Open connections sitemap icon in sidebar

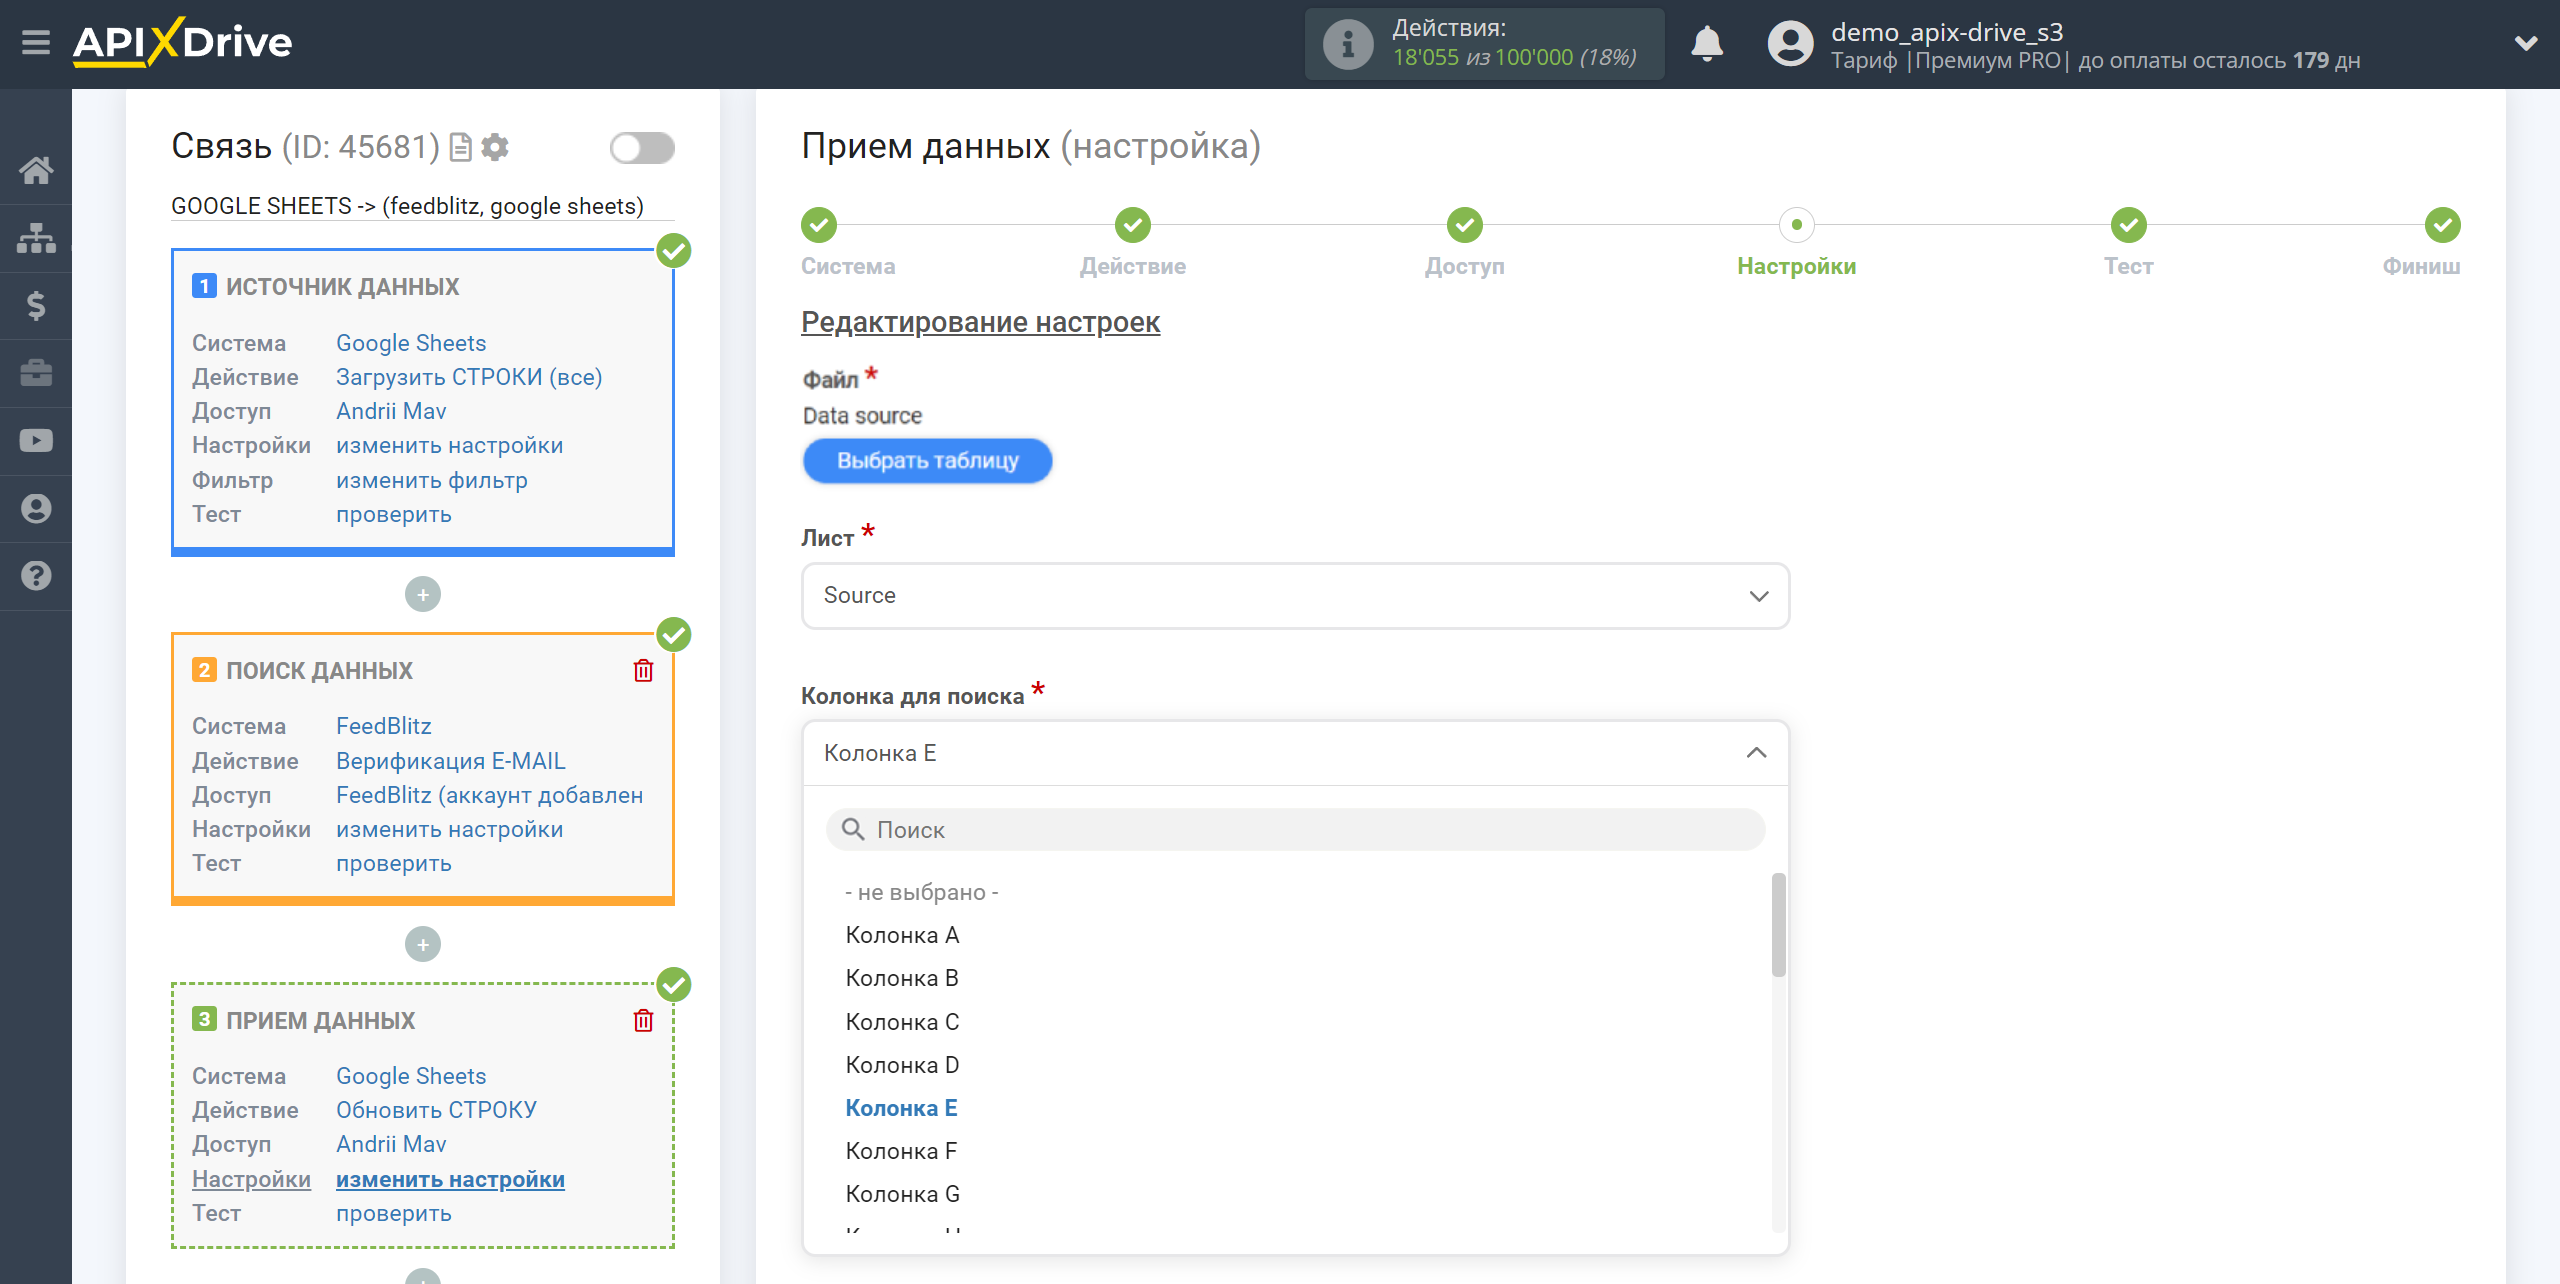pyautogui.click(x=36, y=238)
